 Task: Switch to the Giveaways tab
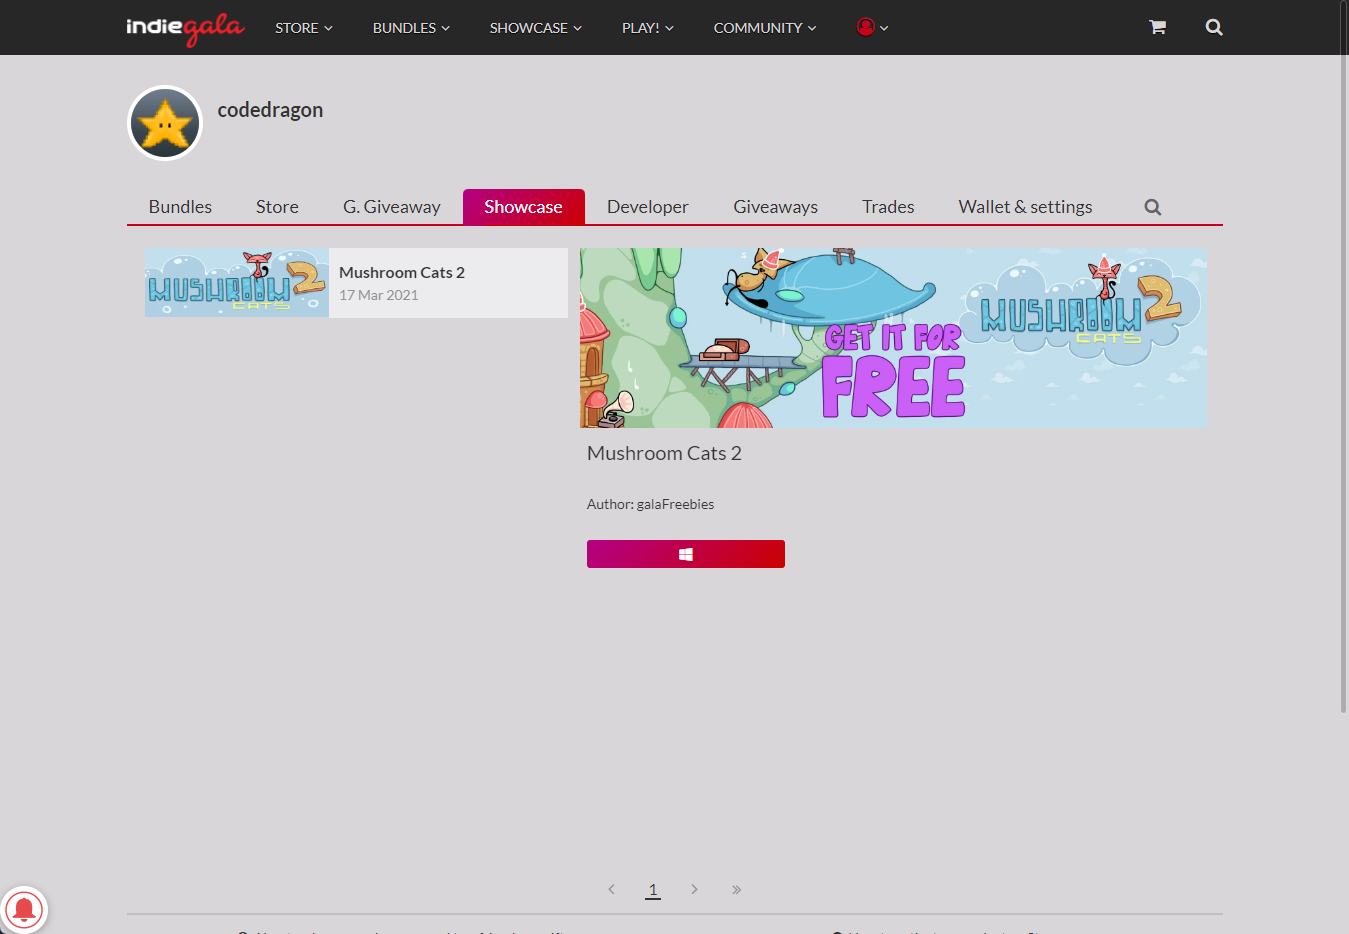point(775,207)
